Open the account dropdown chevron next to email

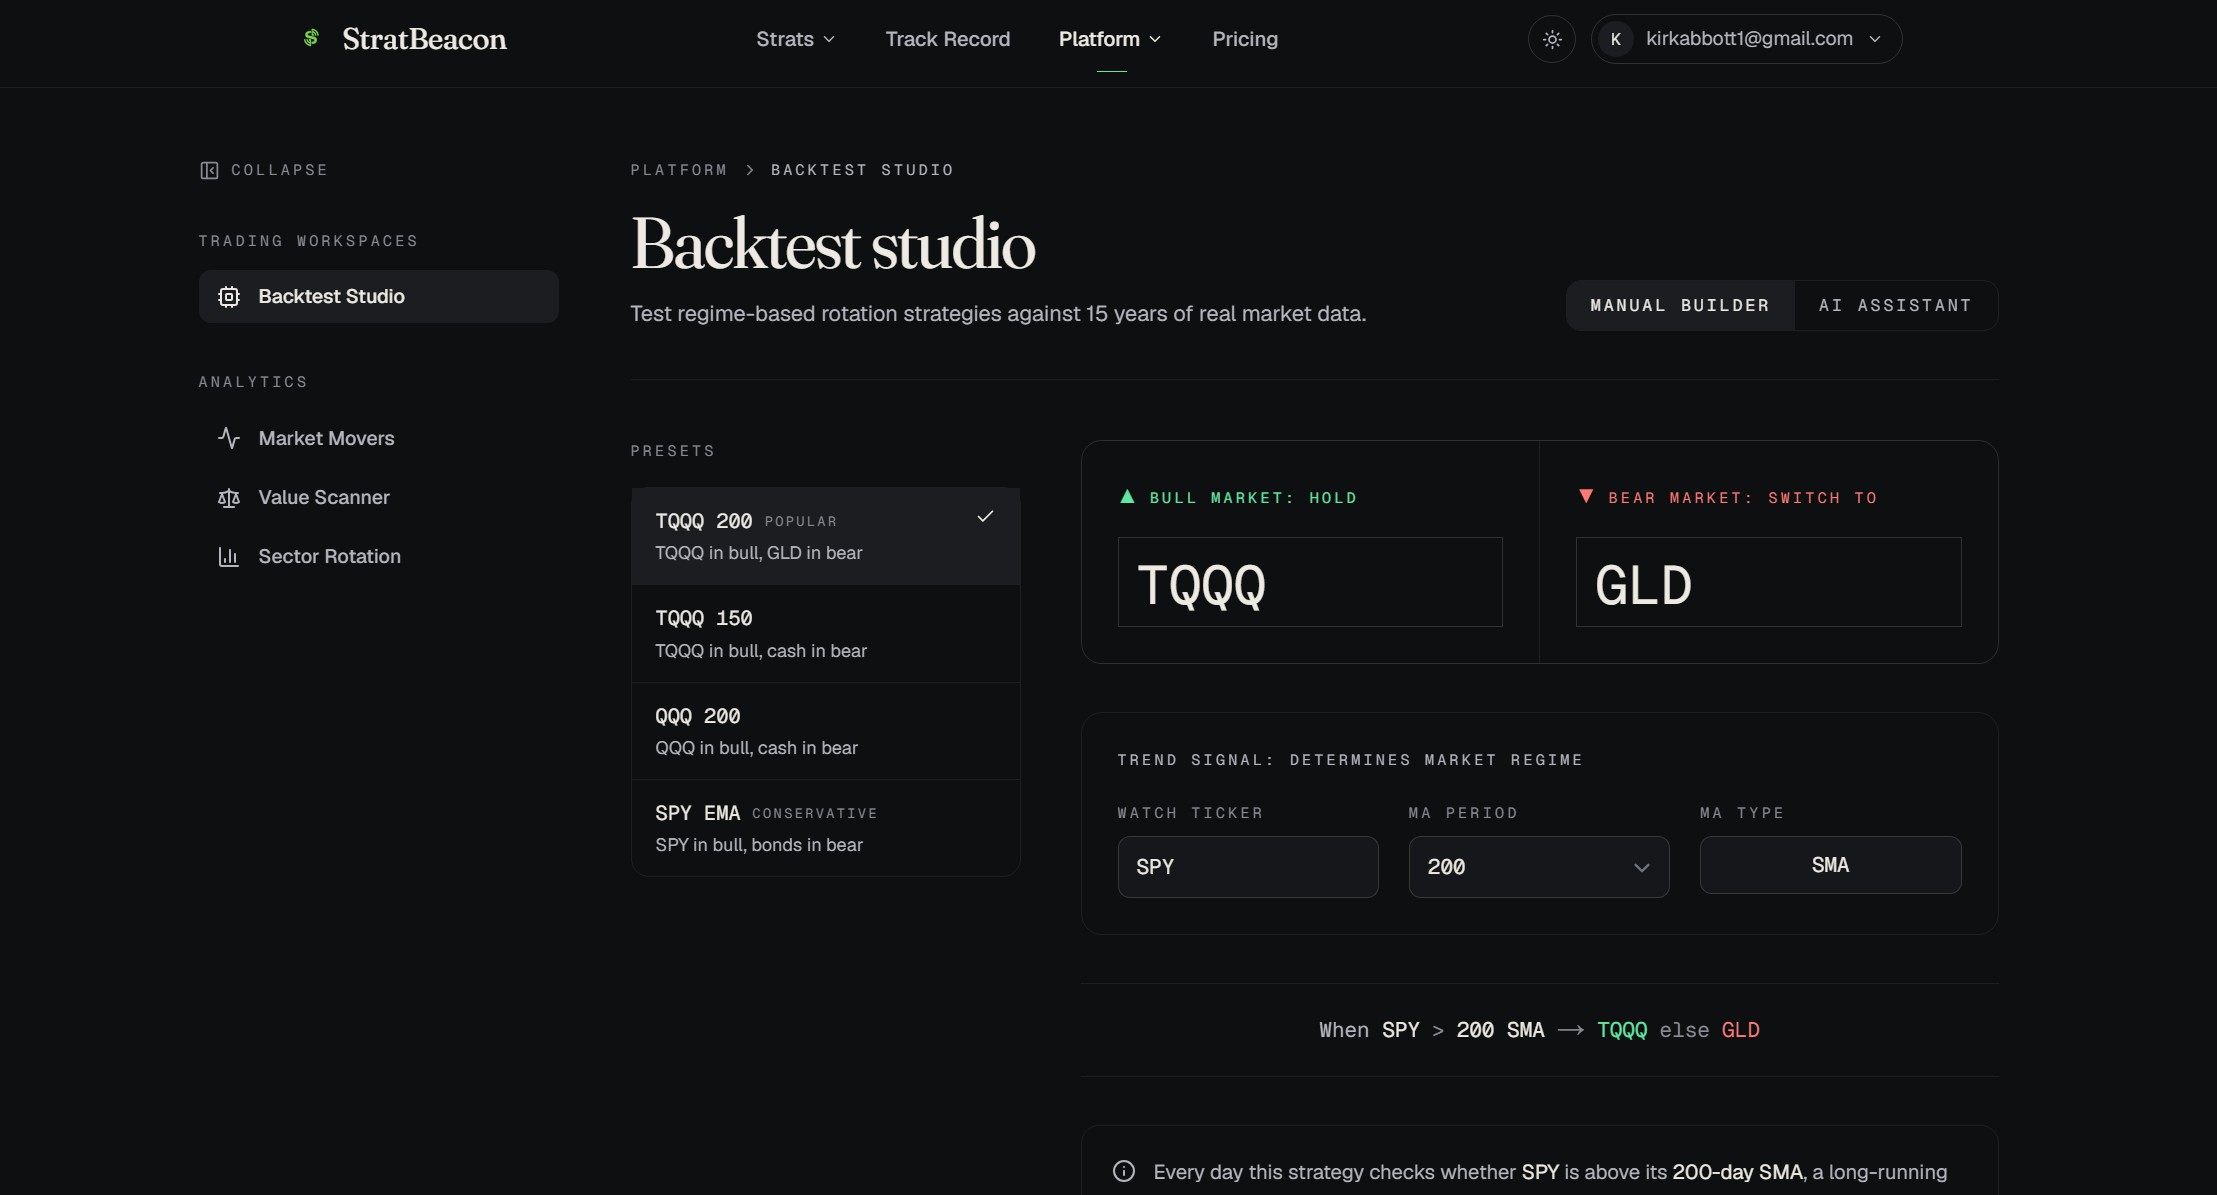click(1875, 39)
